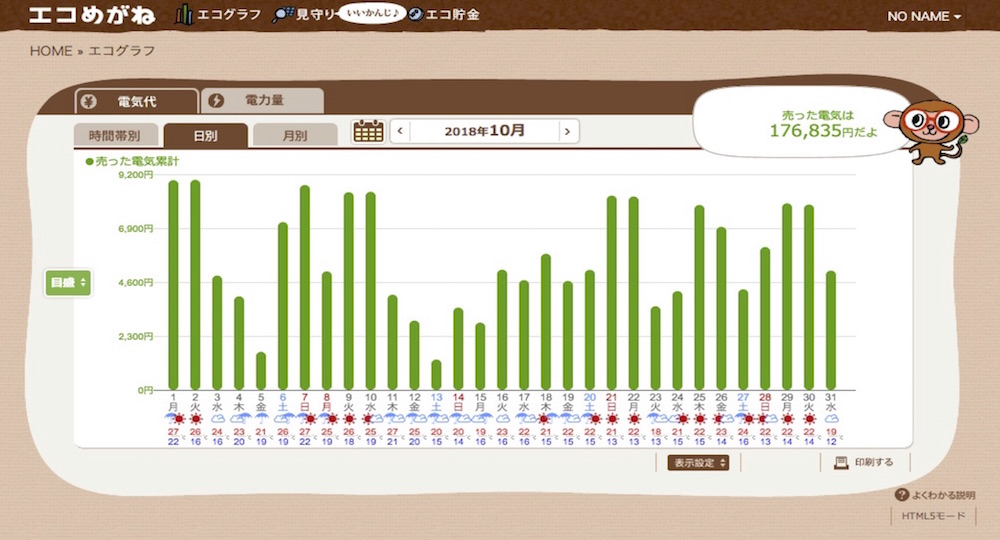Click the monkey mascot icon
The image size is (1000, 540).
tap(931, 128)
